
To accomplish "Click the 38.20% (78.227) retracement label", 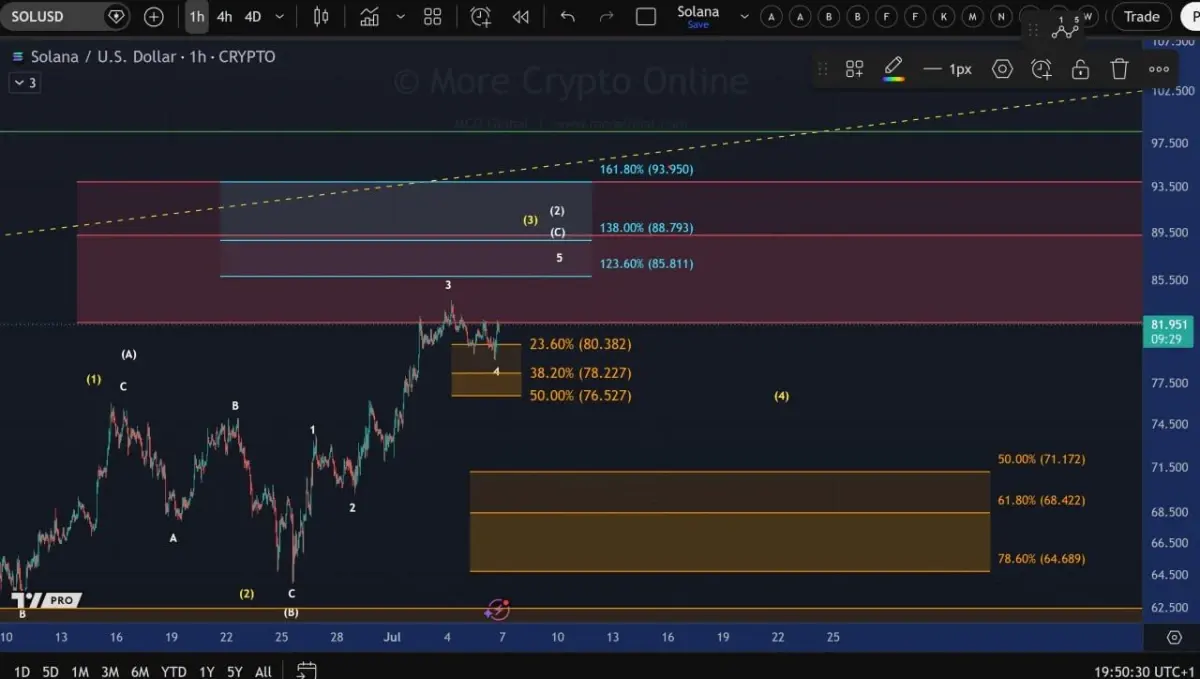I will 580,373.
